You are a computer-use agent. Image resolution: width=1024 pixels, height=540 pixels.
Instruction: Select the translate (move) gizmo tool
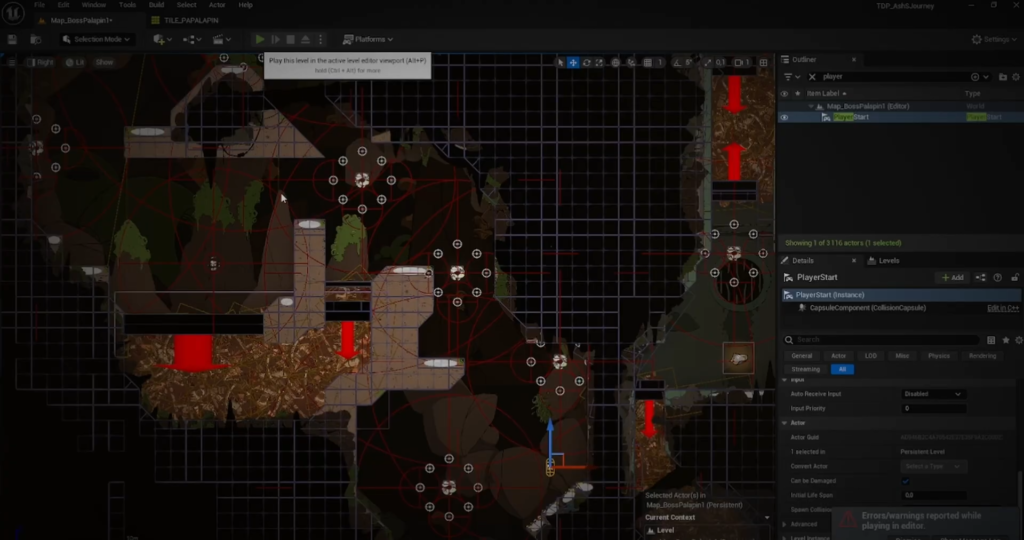tap(573, 62)
